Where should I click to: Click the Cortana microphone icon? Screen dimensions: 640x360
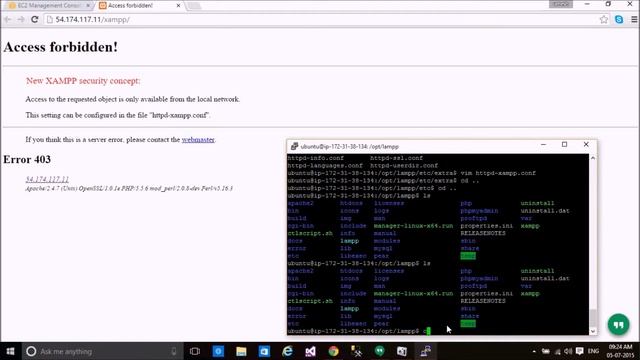coord(174,351)
